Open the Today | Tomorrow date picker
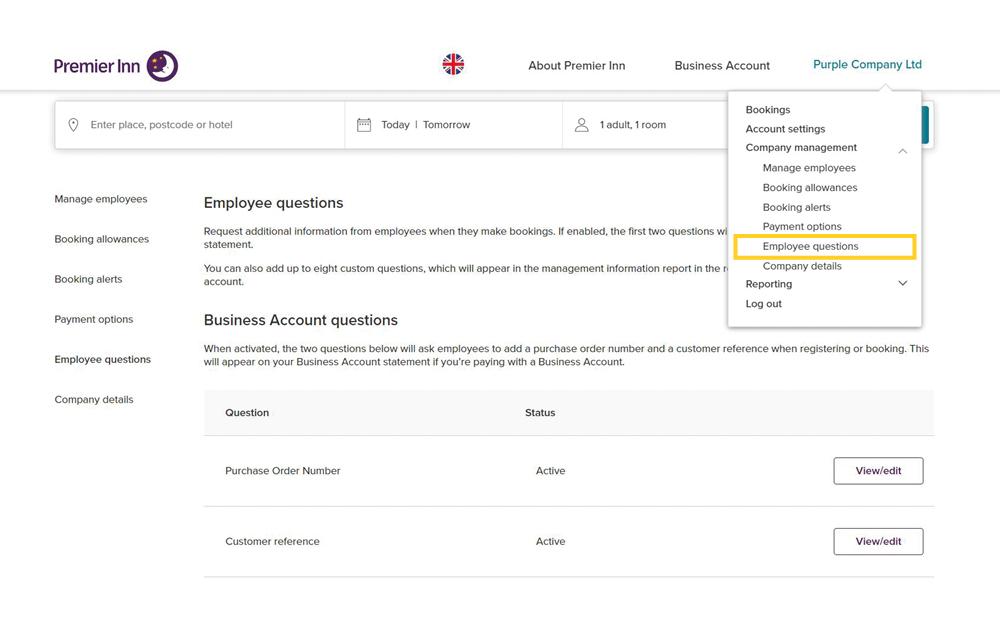 (x=453, y=125)
